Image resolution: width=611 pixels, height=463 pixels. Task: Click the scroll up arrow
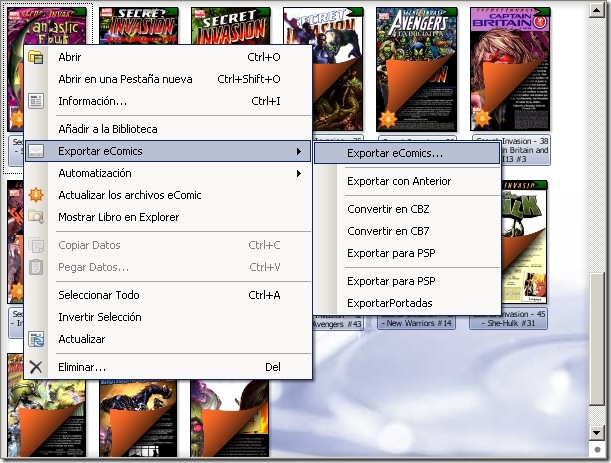[597, 9]
